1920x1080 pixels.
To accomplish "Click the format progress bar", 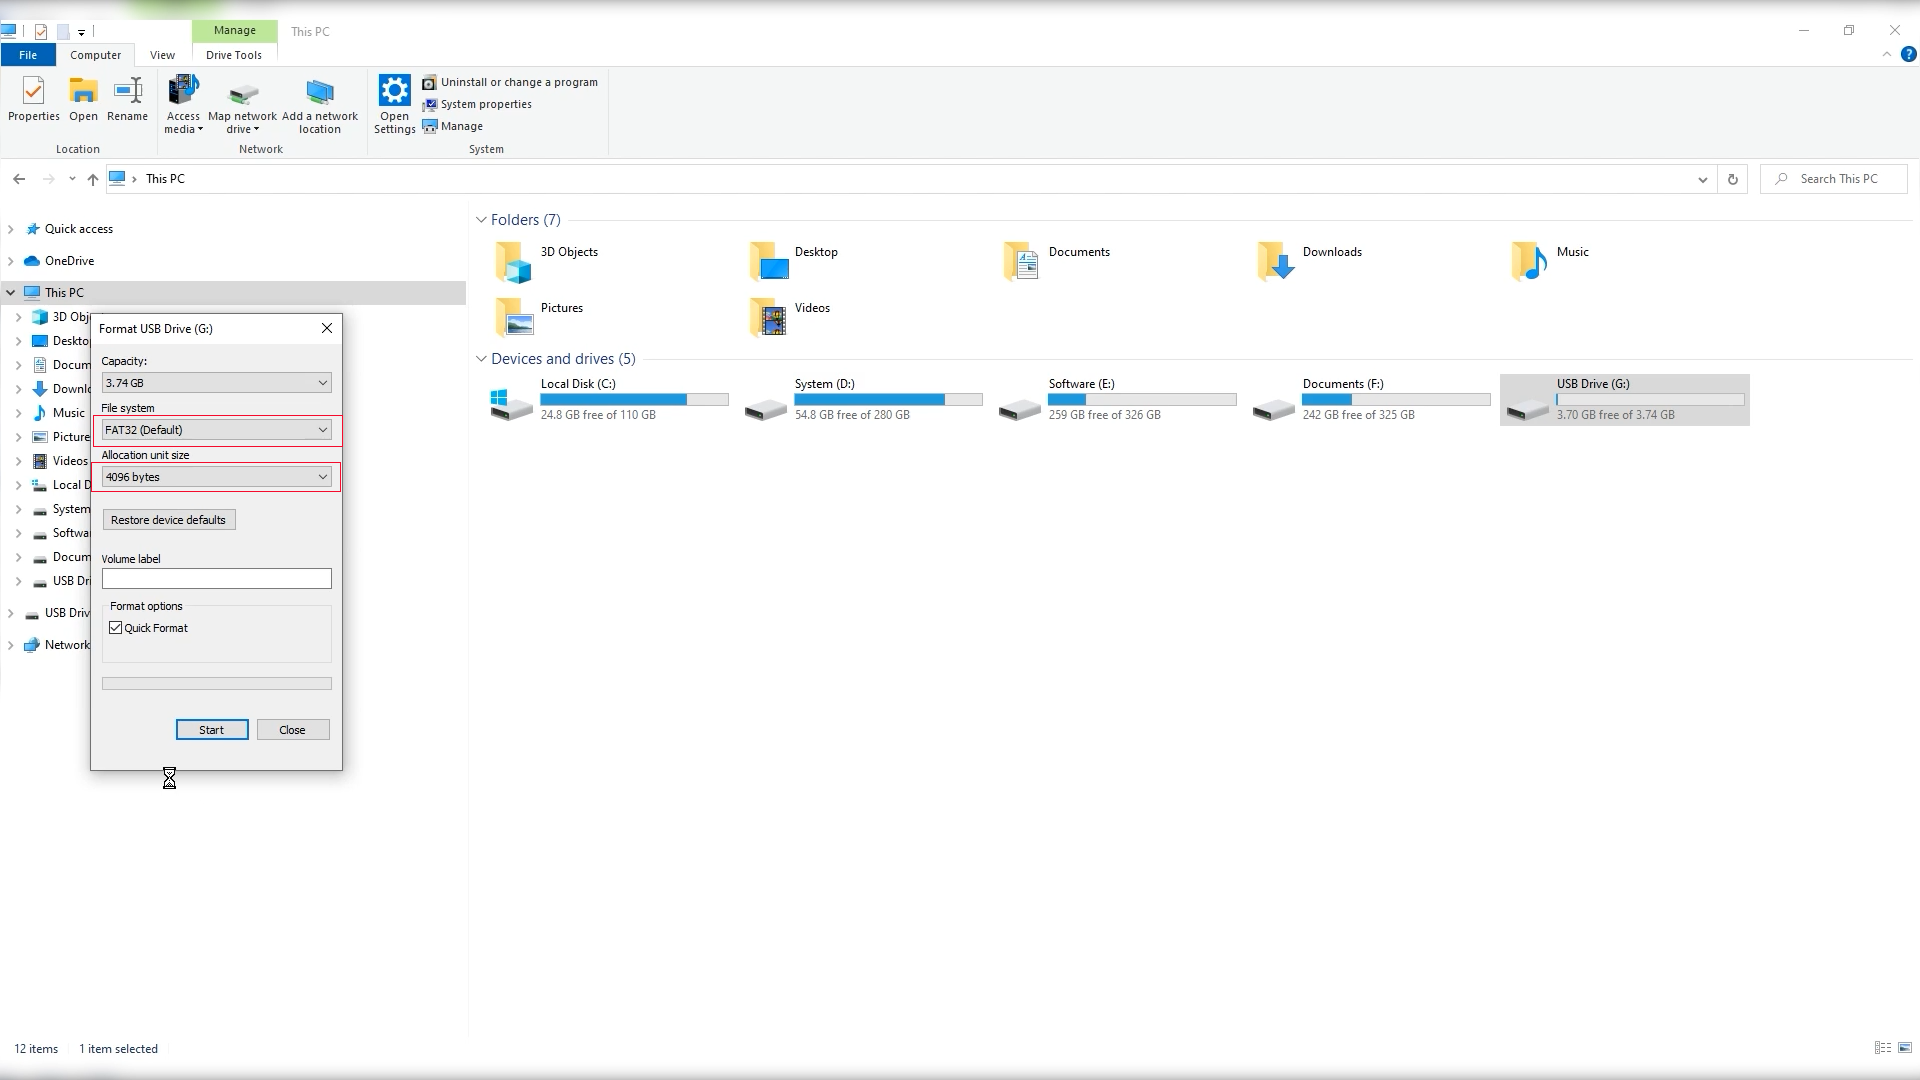I will [x=217, y=684].
